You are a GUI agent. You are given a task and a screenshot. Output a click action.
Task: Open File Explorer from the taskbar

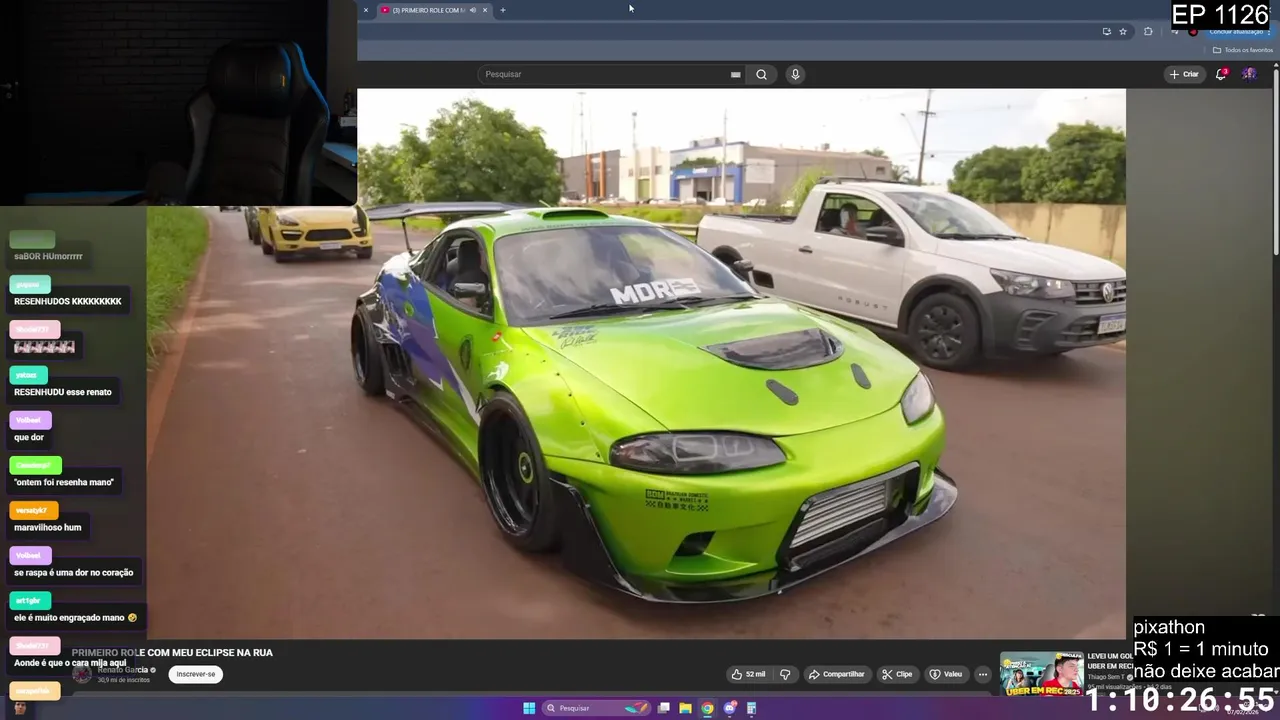(x=685, y=708)
